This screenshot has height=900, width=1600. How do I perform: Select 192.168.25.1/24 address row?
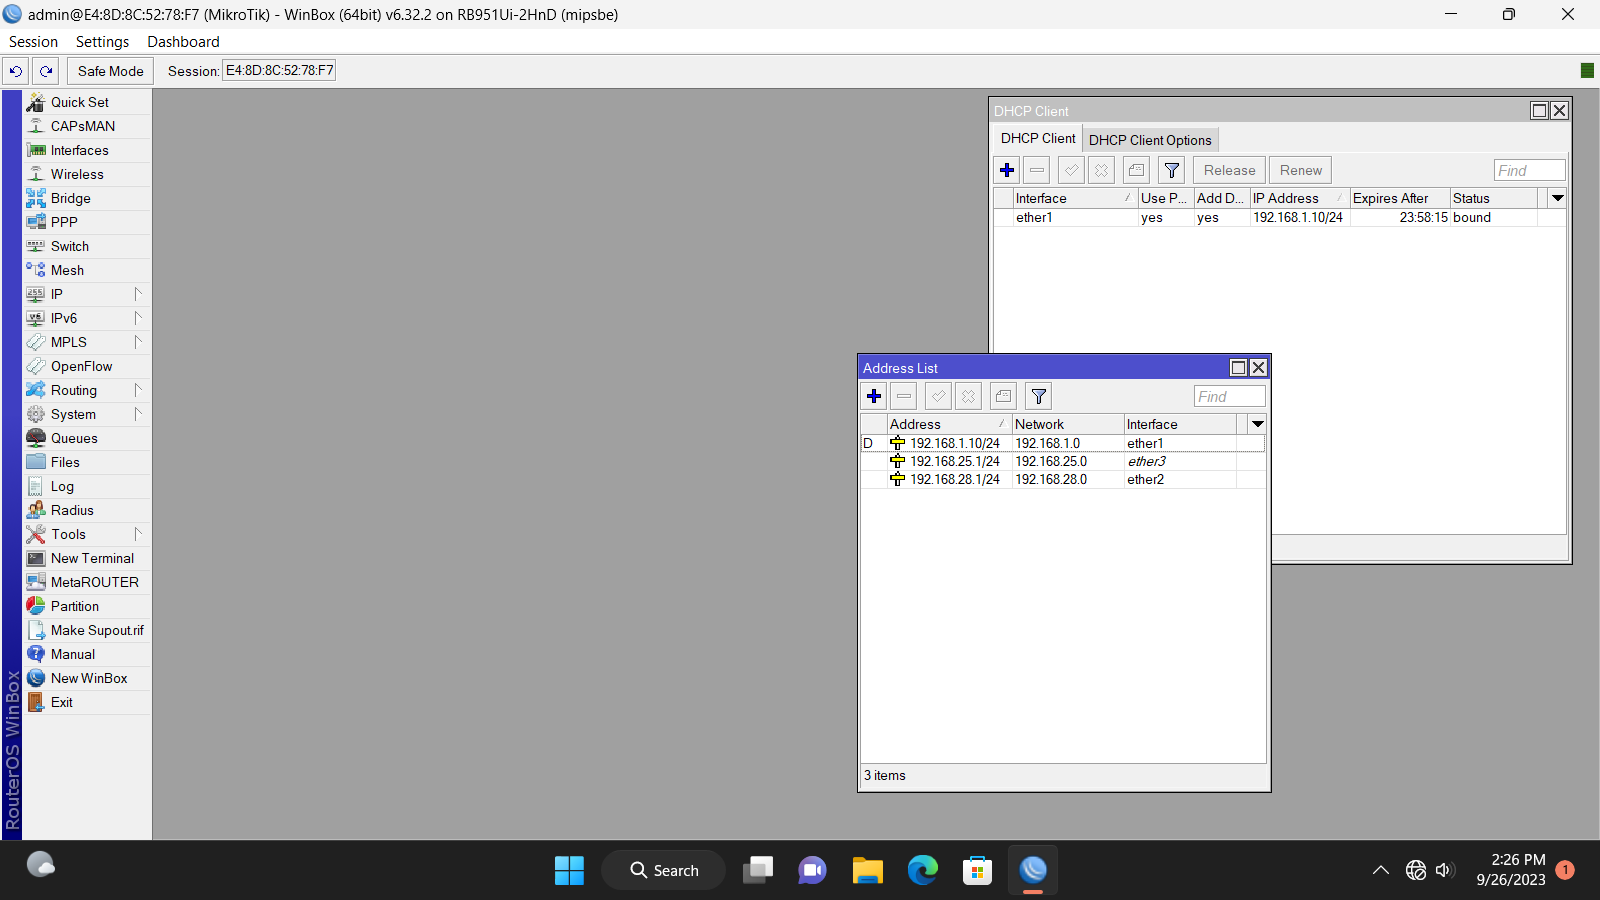point(1063,461)
